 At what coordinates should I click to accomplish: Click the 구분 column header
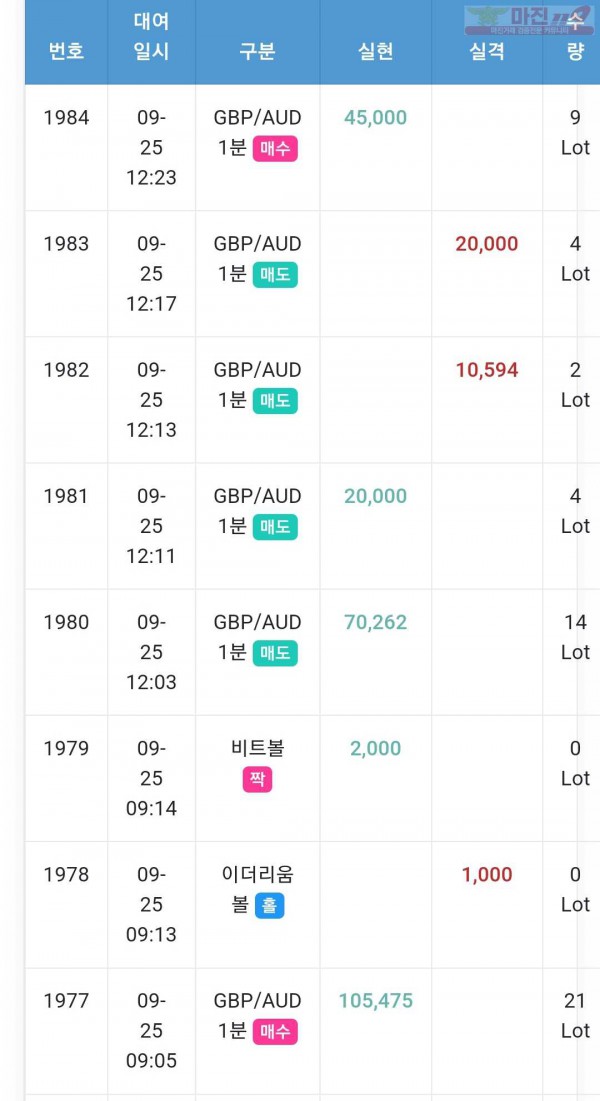tap(257, 51)
